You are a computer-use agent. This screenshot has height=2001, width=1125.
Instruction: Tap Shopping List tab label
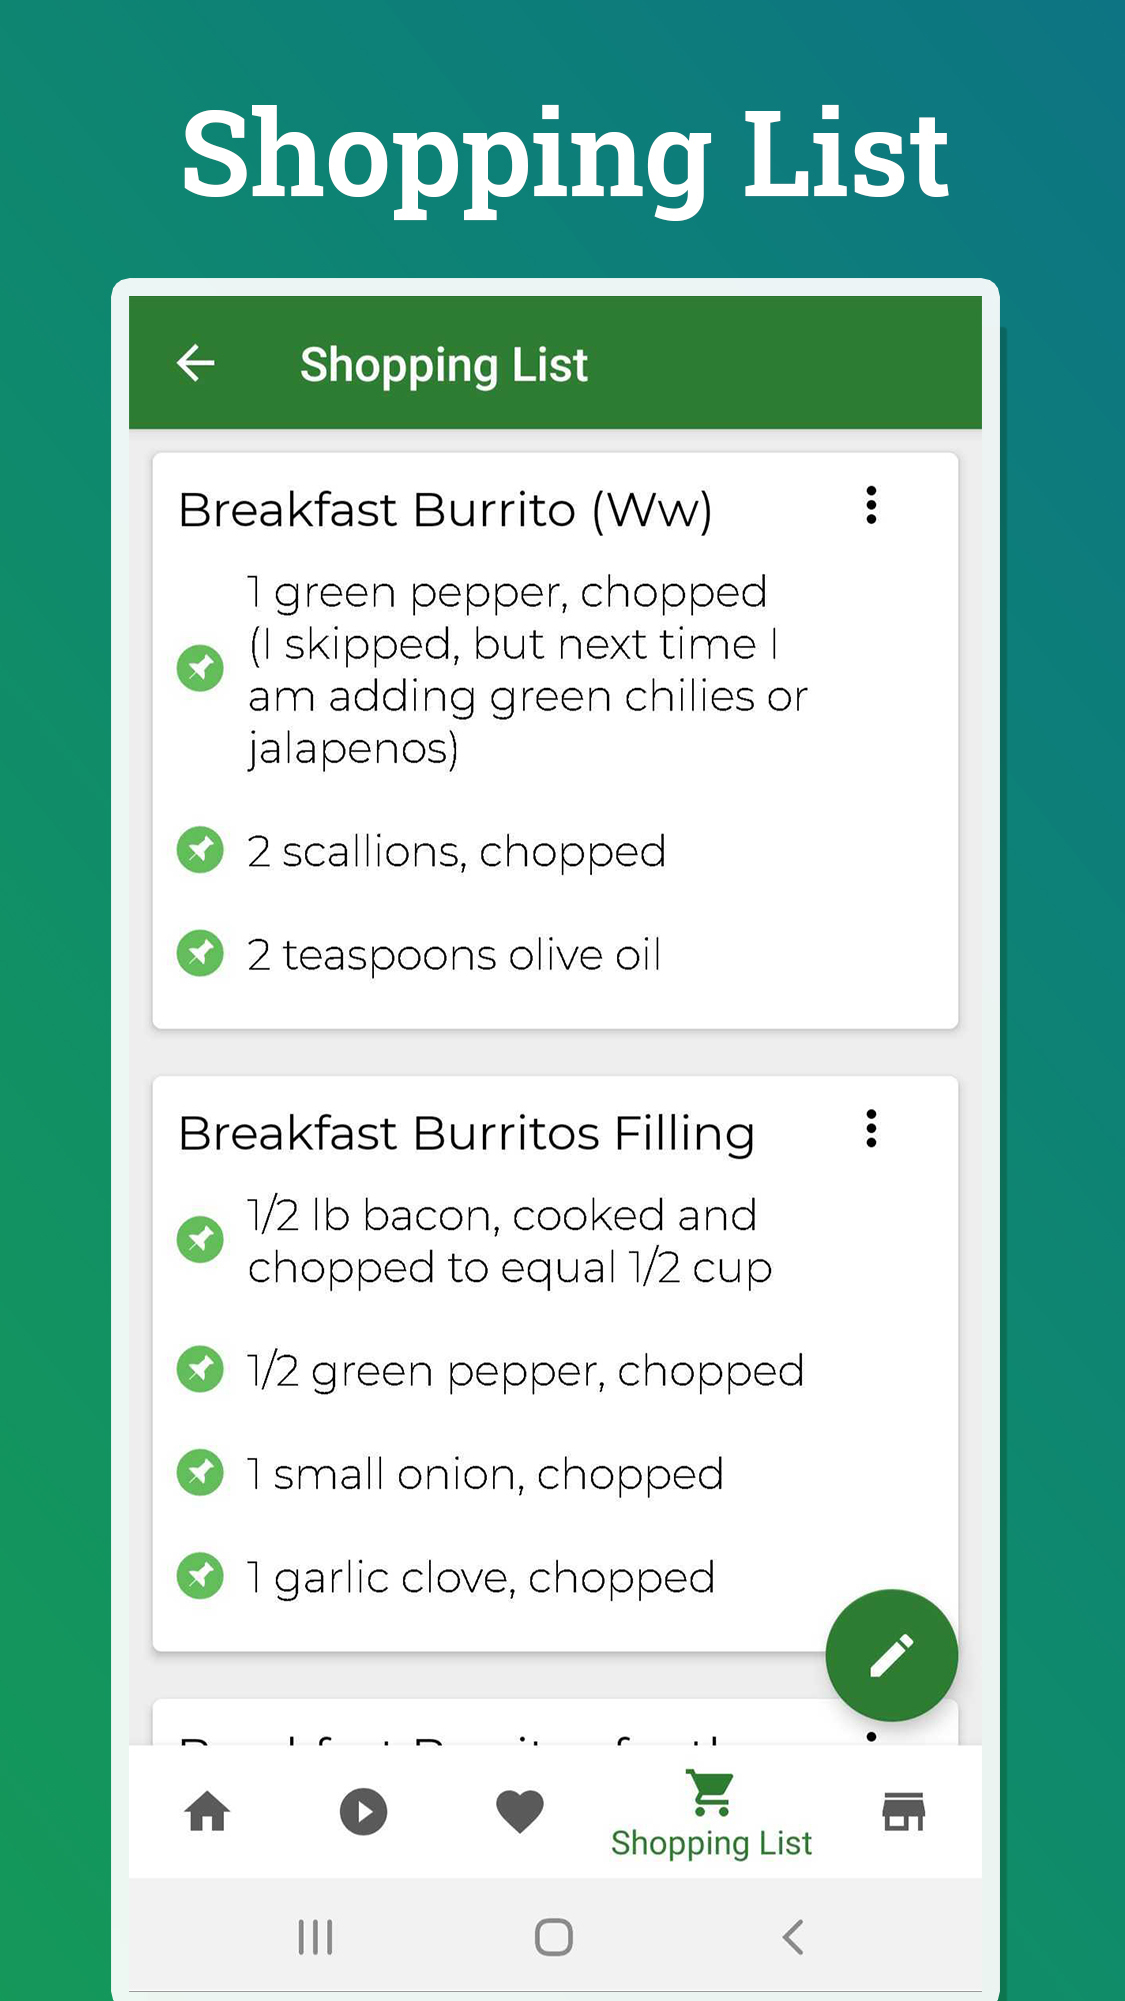(711, 1843)
